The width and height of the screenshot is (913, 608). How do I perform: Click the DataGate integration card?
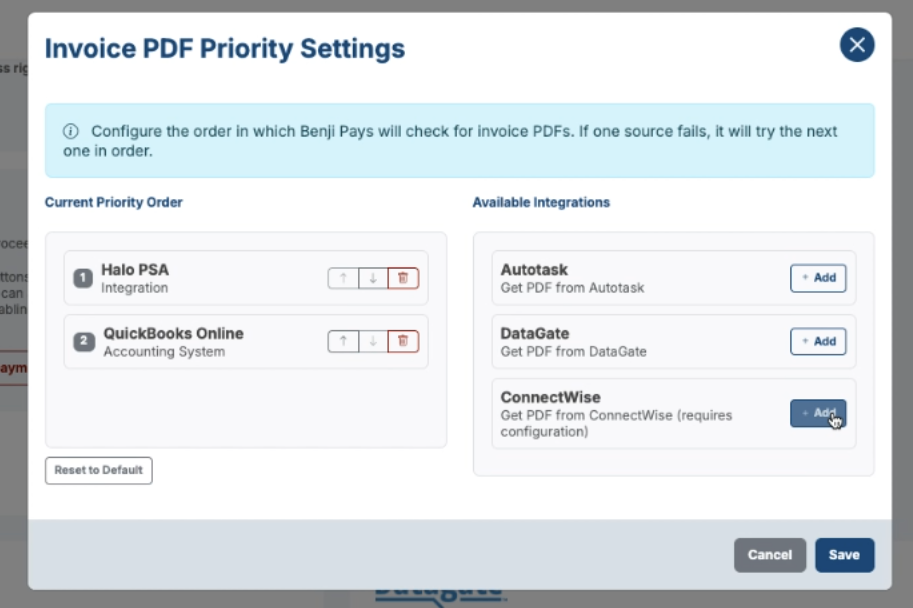pyautogui.click(x=674, y=342)
